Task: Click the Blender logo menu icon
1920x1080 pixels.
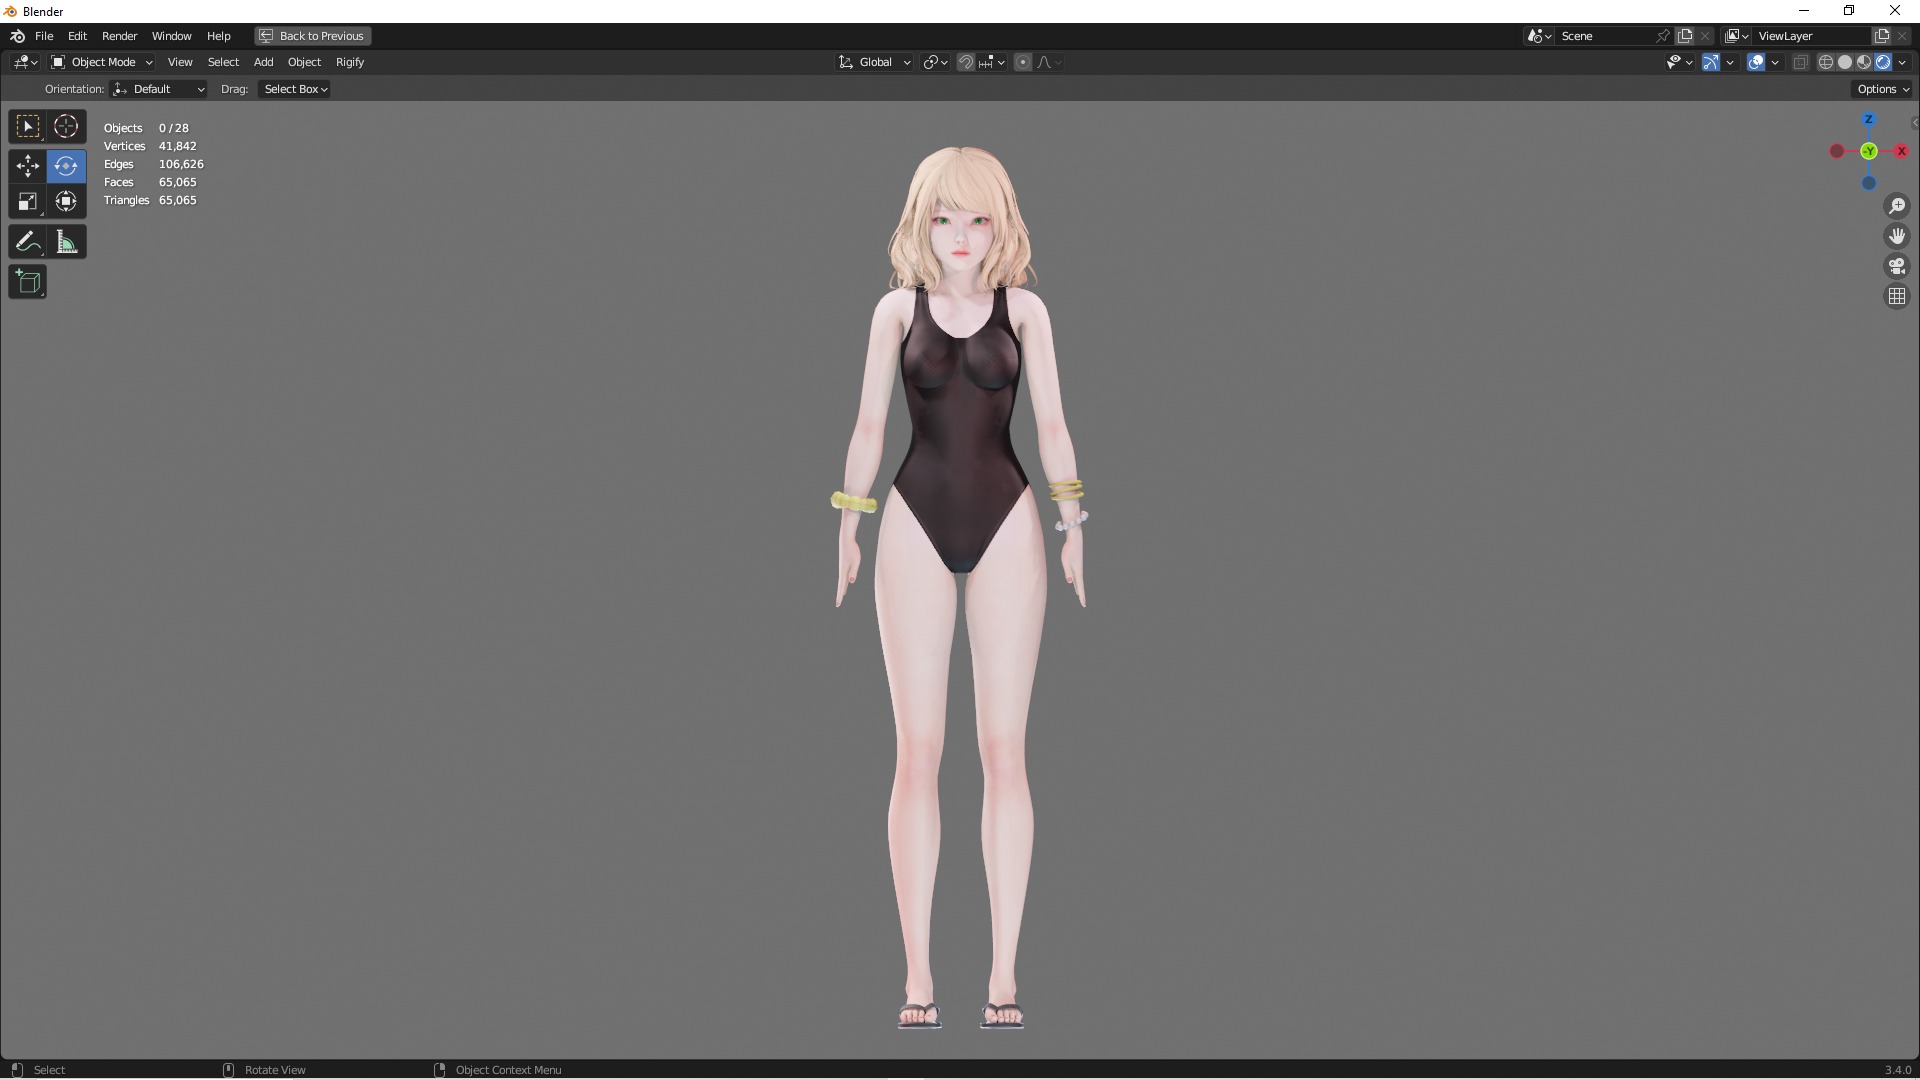Action: (17, 36)
